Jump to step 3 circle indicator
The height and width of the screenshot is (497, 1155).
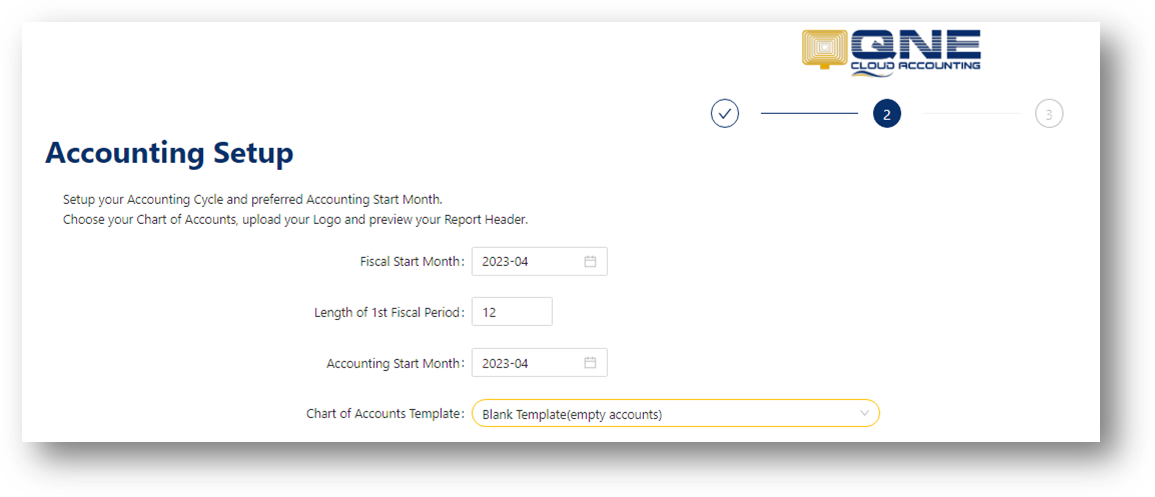1049,113
